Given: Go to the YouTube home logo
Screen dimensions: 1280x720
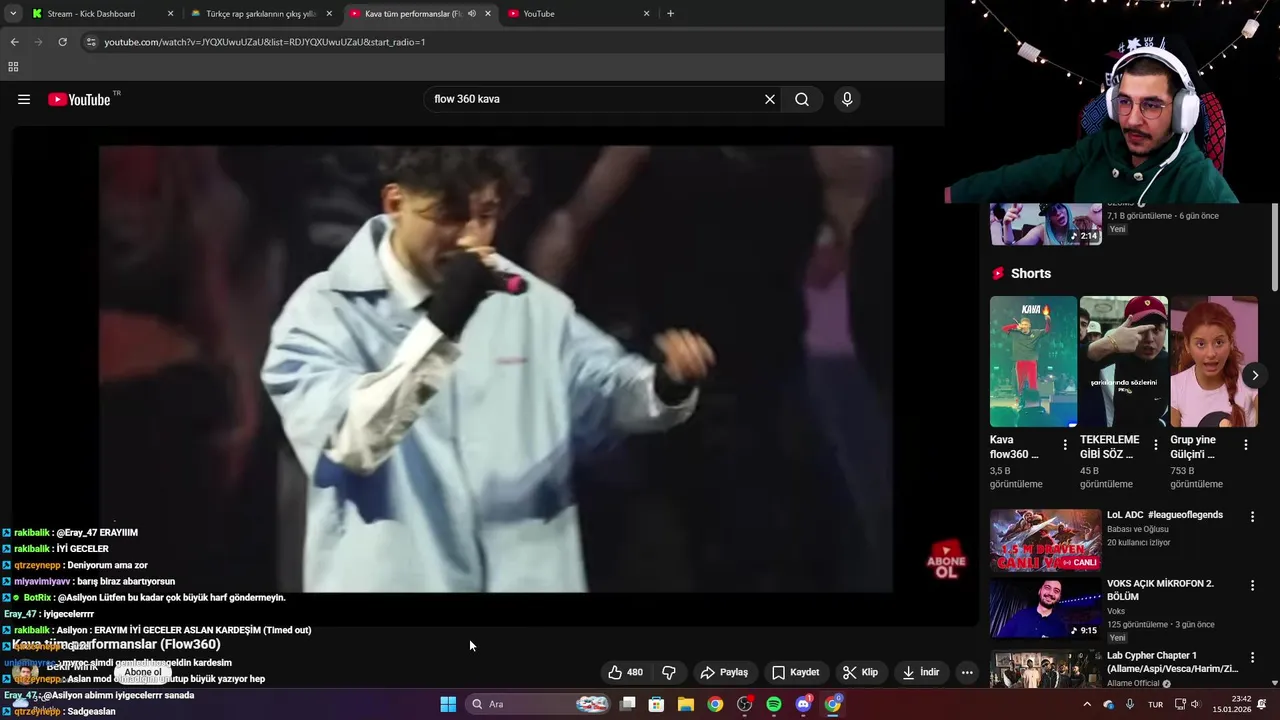Looking at the screenshot, I should pyautogui.click(x=79, y=99).
